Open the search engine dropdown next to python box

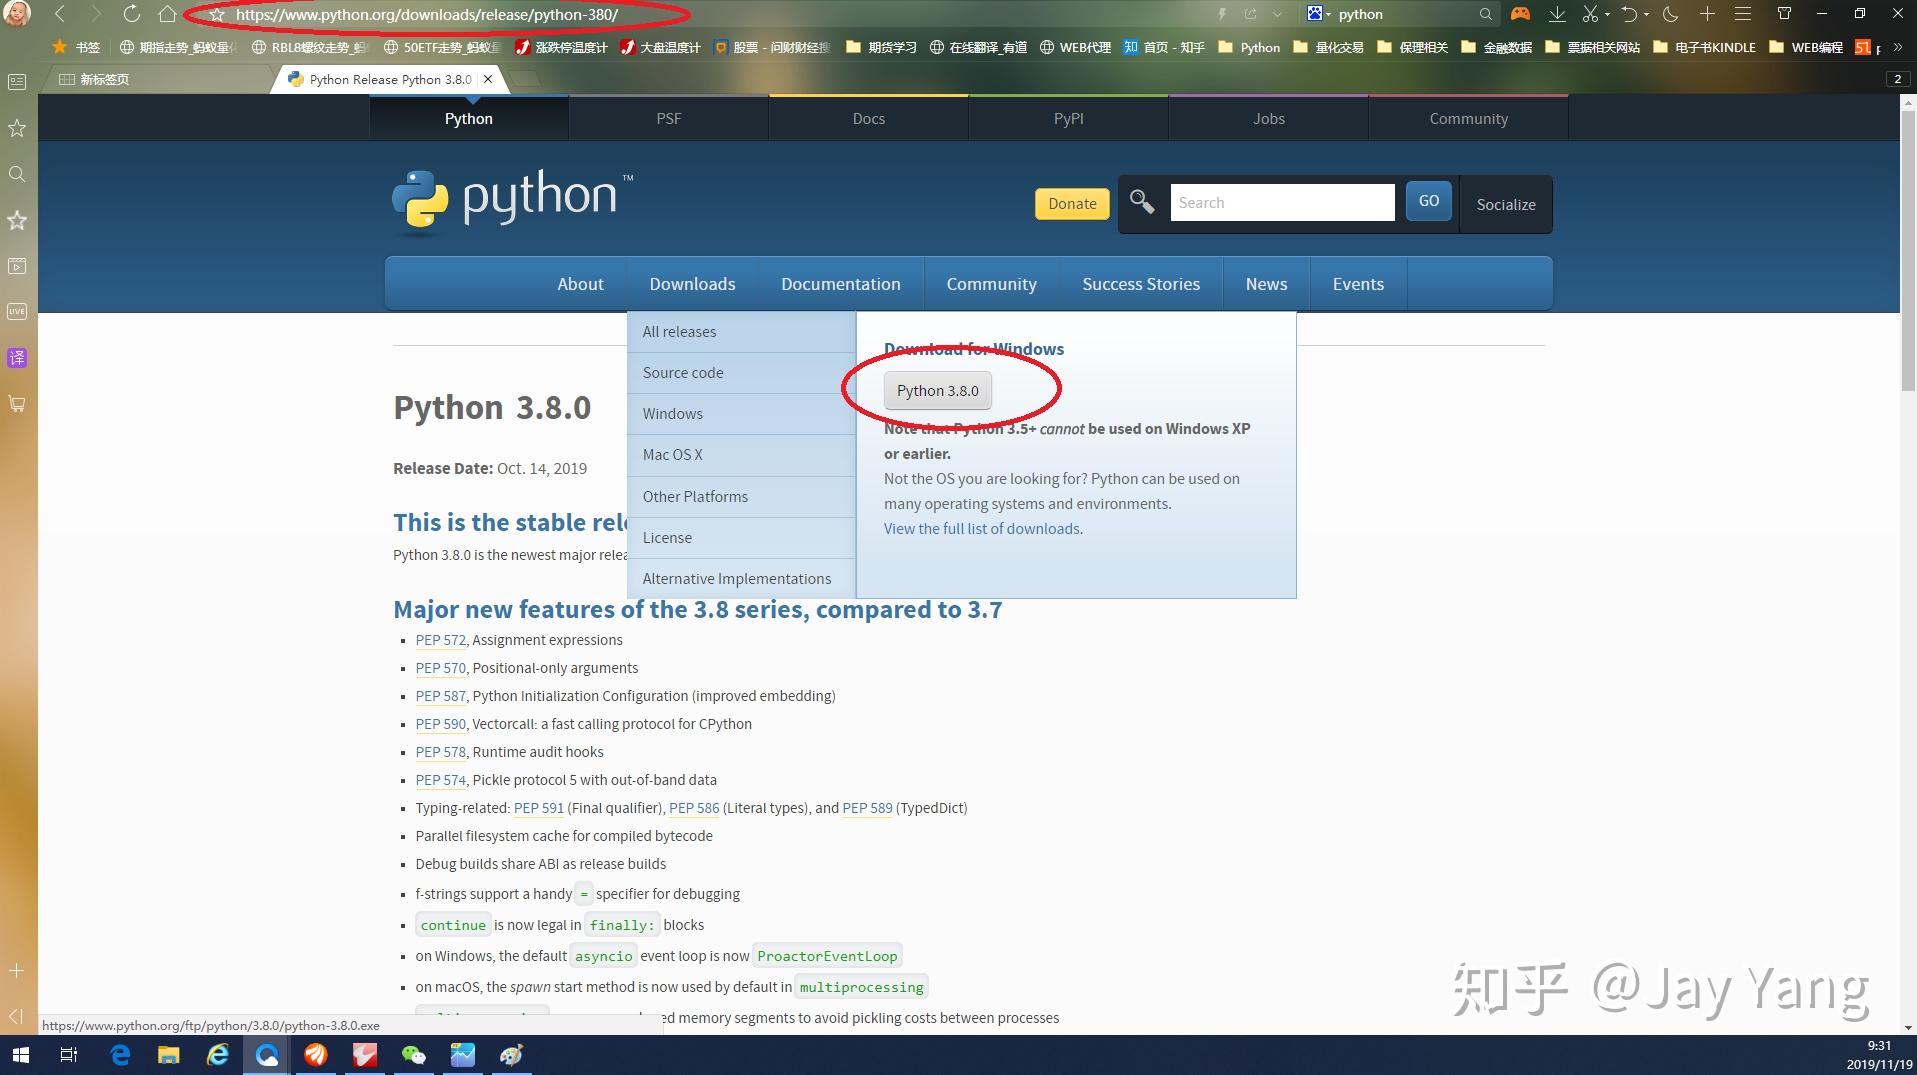[1328, 14]
